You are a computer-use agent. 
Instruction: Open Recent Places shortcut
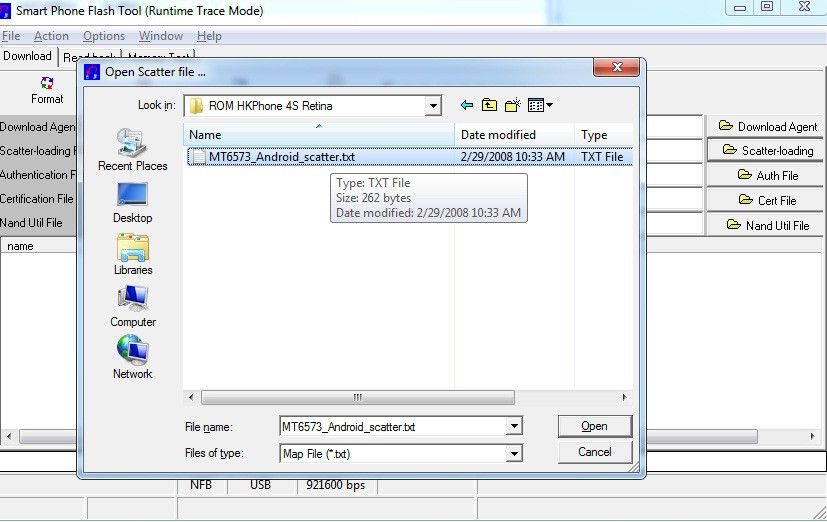(x=132, y=150)
